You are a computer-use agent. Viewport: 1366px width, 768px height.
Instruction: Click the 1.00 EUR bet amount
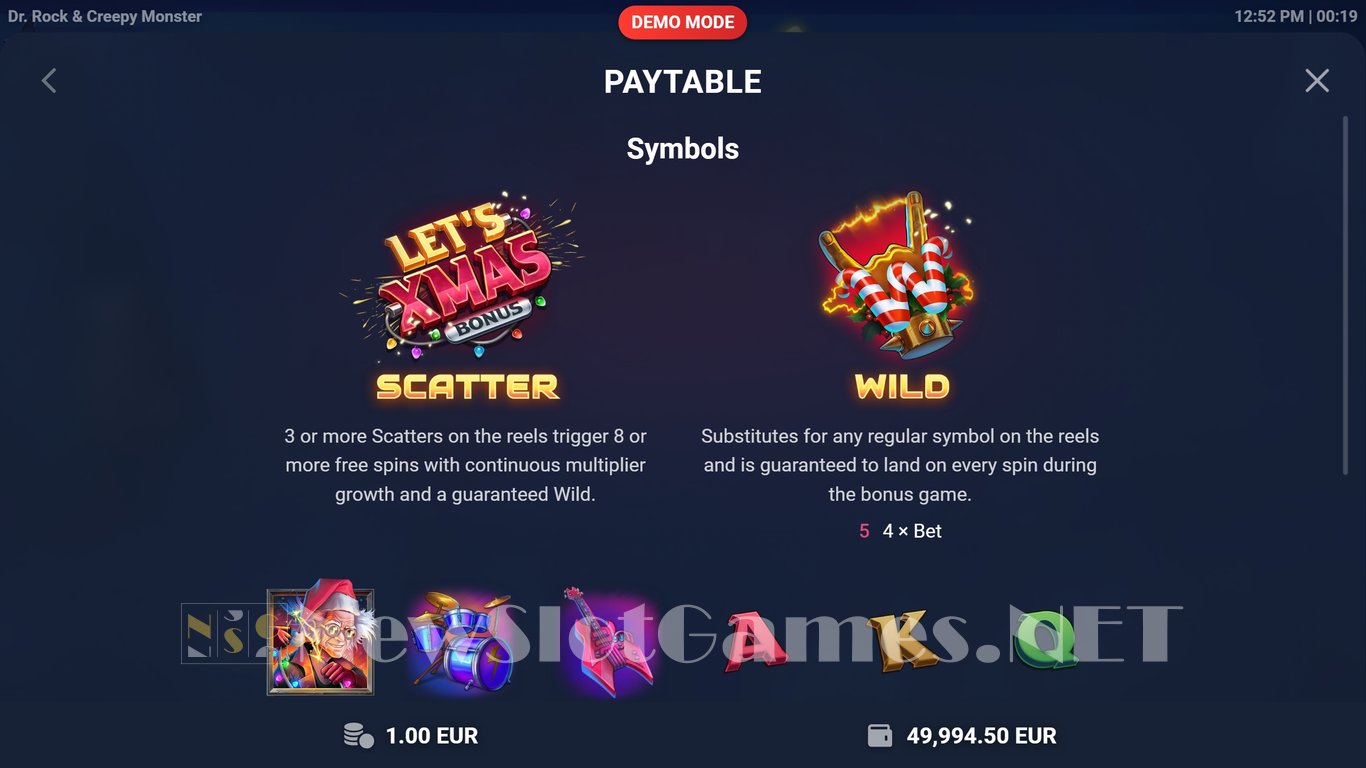click(x=432, y=736)
